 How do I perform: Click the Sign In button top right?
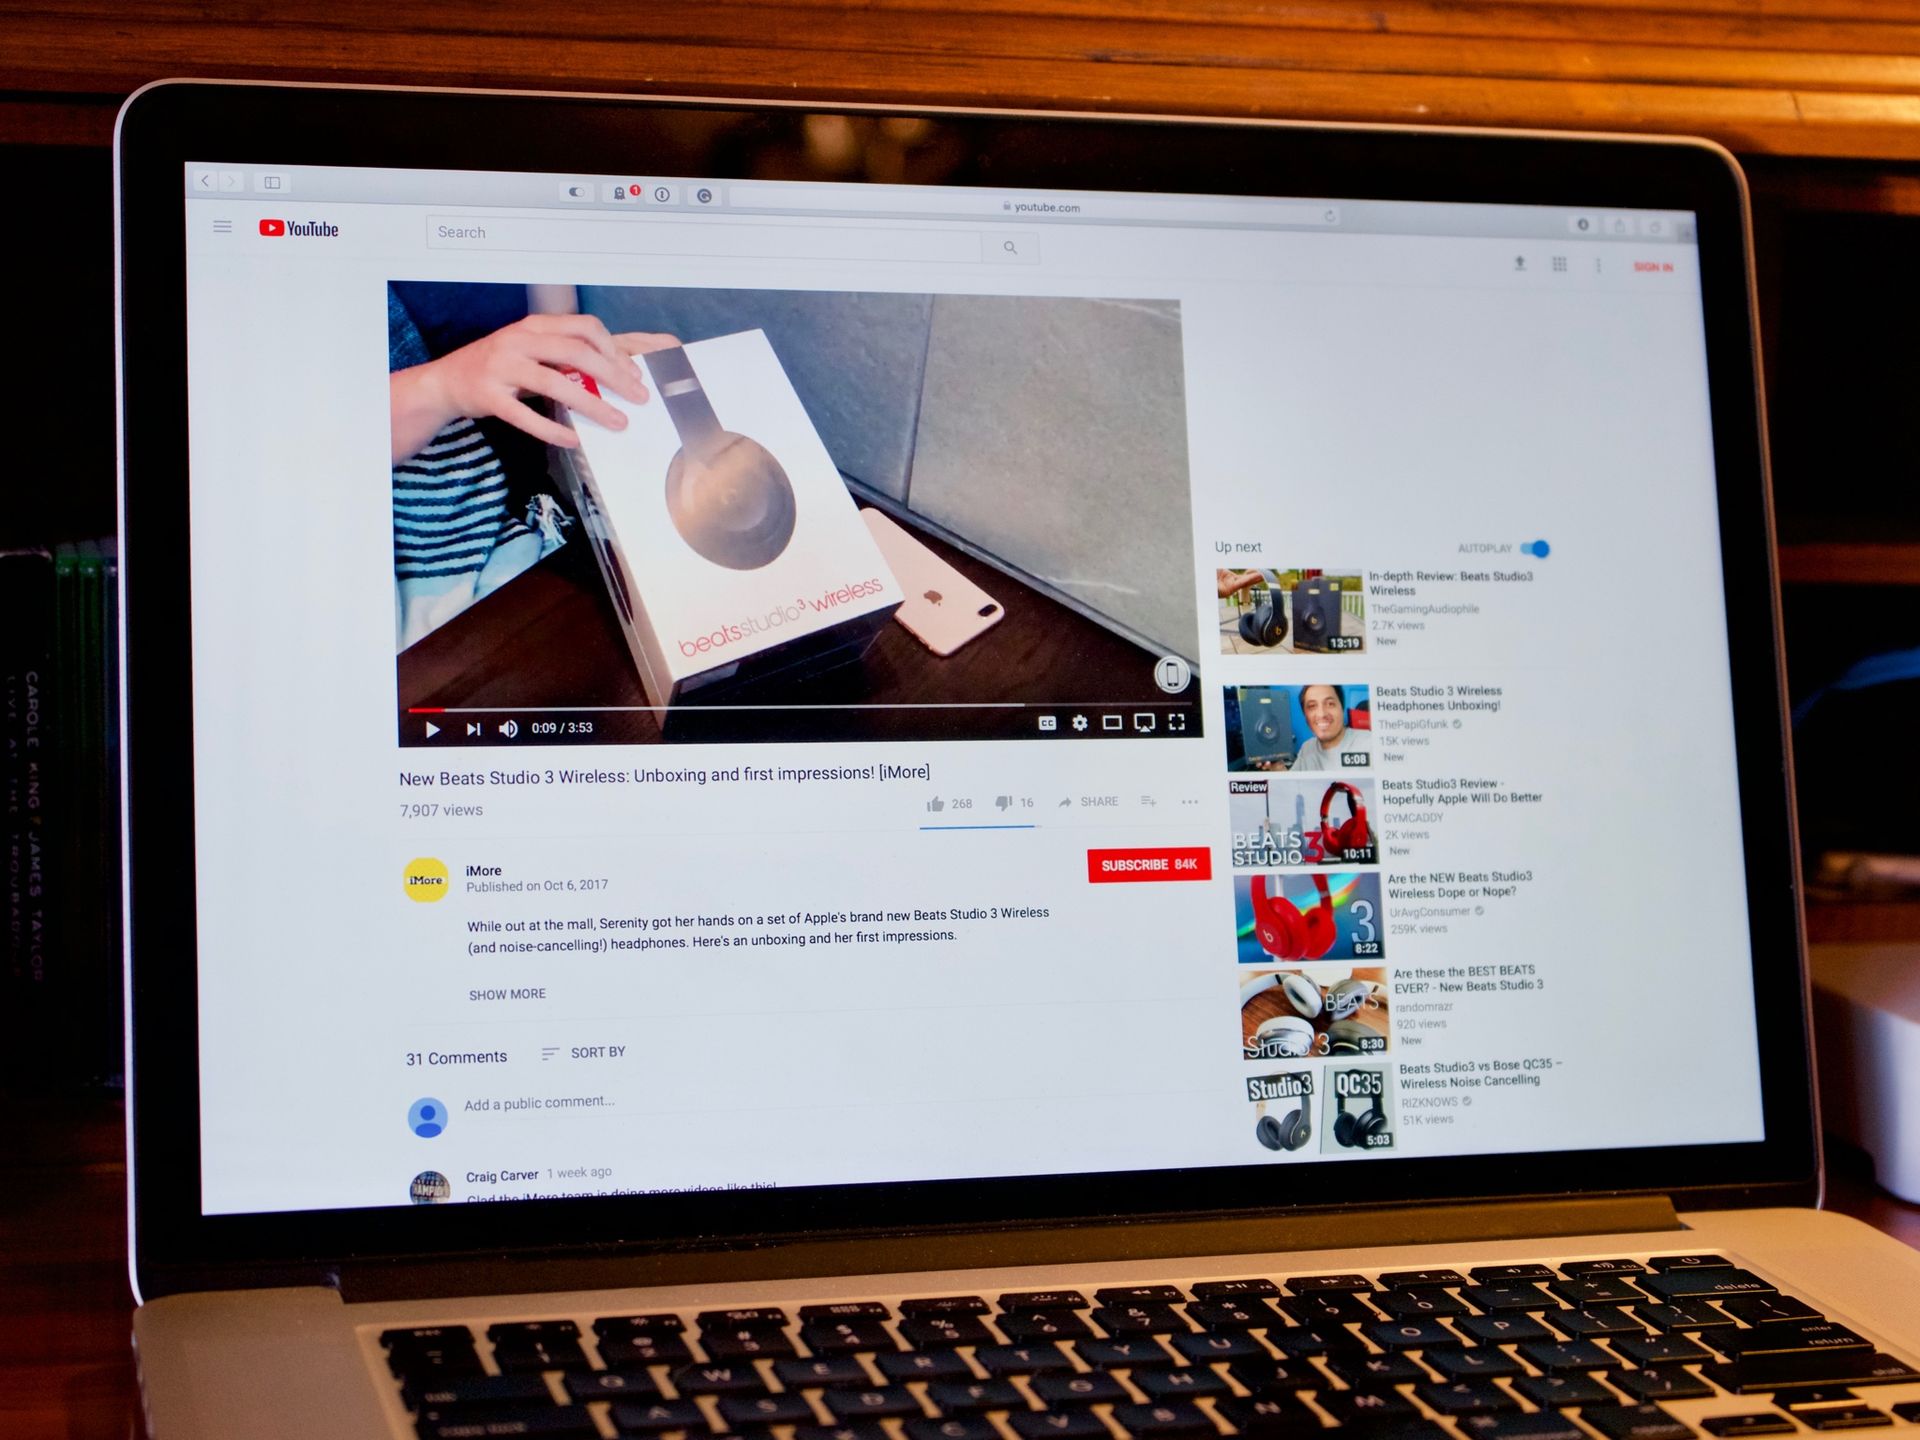[x=1652, y=266]
